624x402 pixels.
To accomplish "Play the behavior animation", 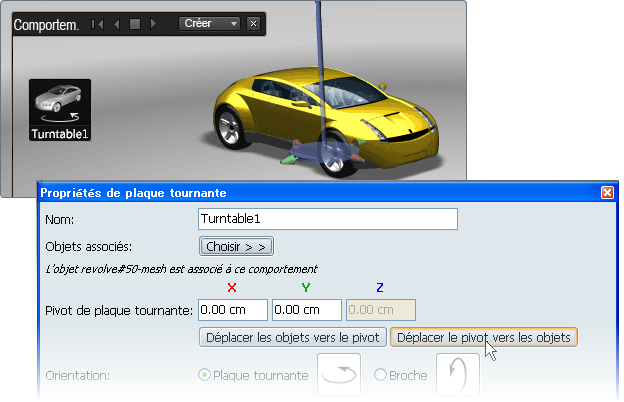I will pos(153,24).
